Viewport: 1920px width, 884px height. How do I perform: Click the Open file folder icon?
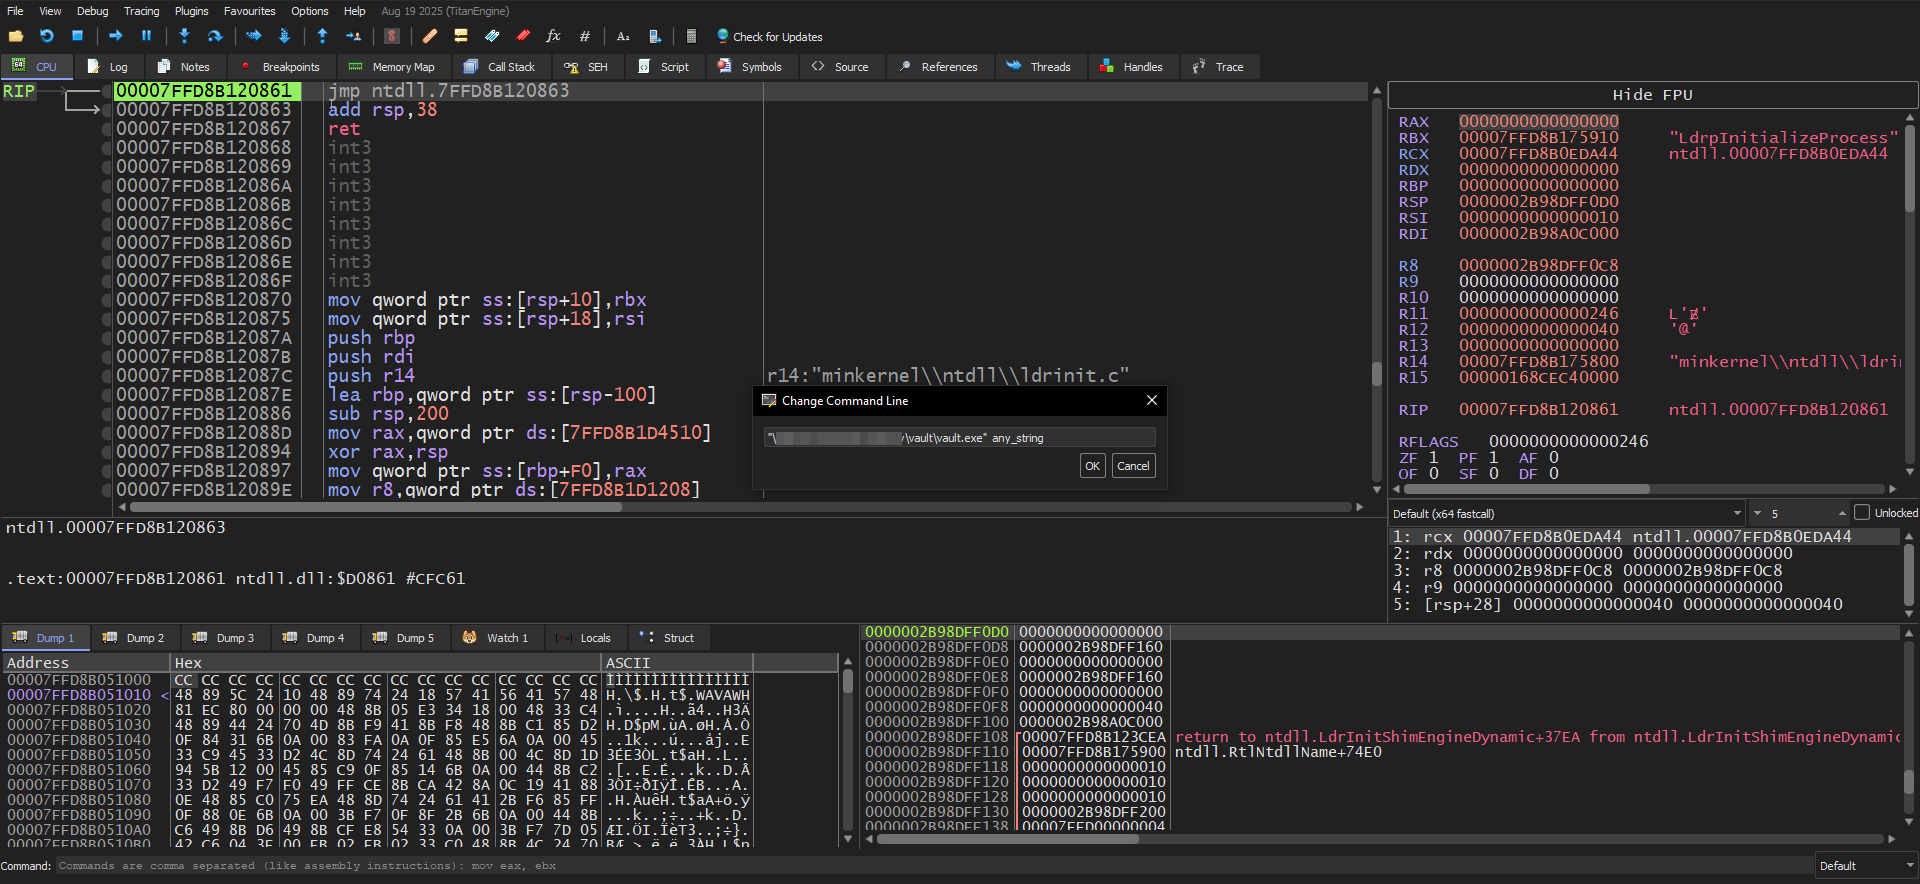[x=16, y=36]
